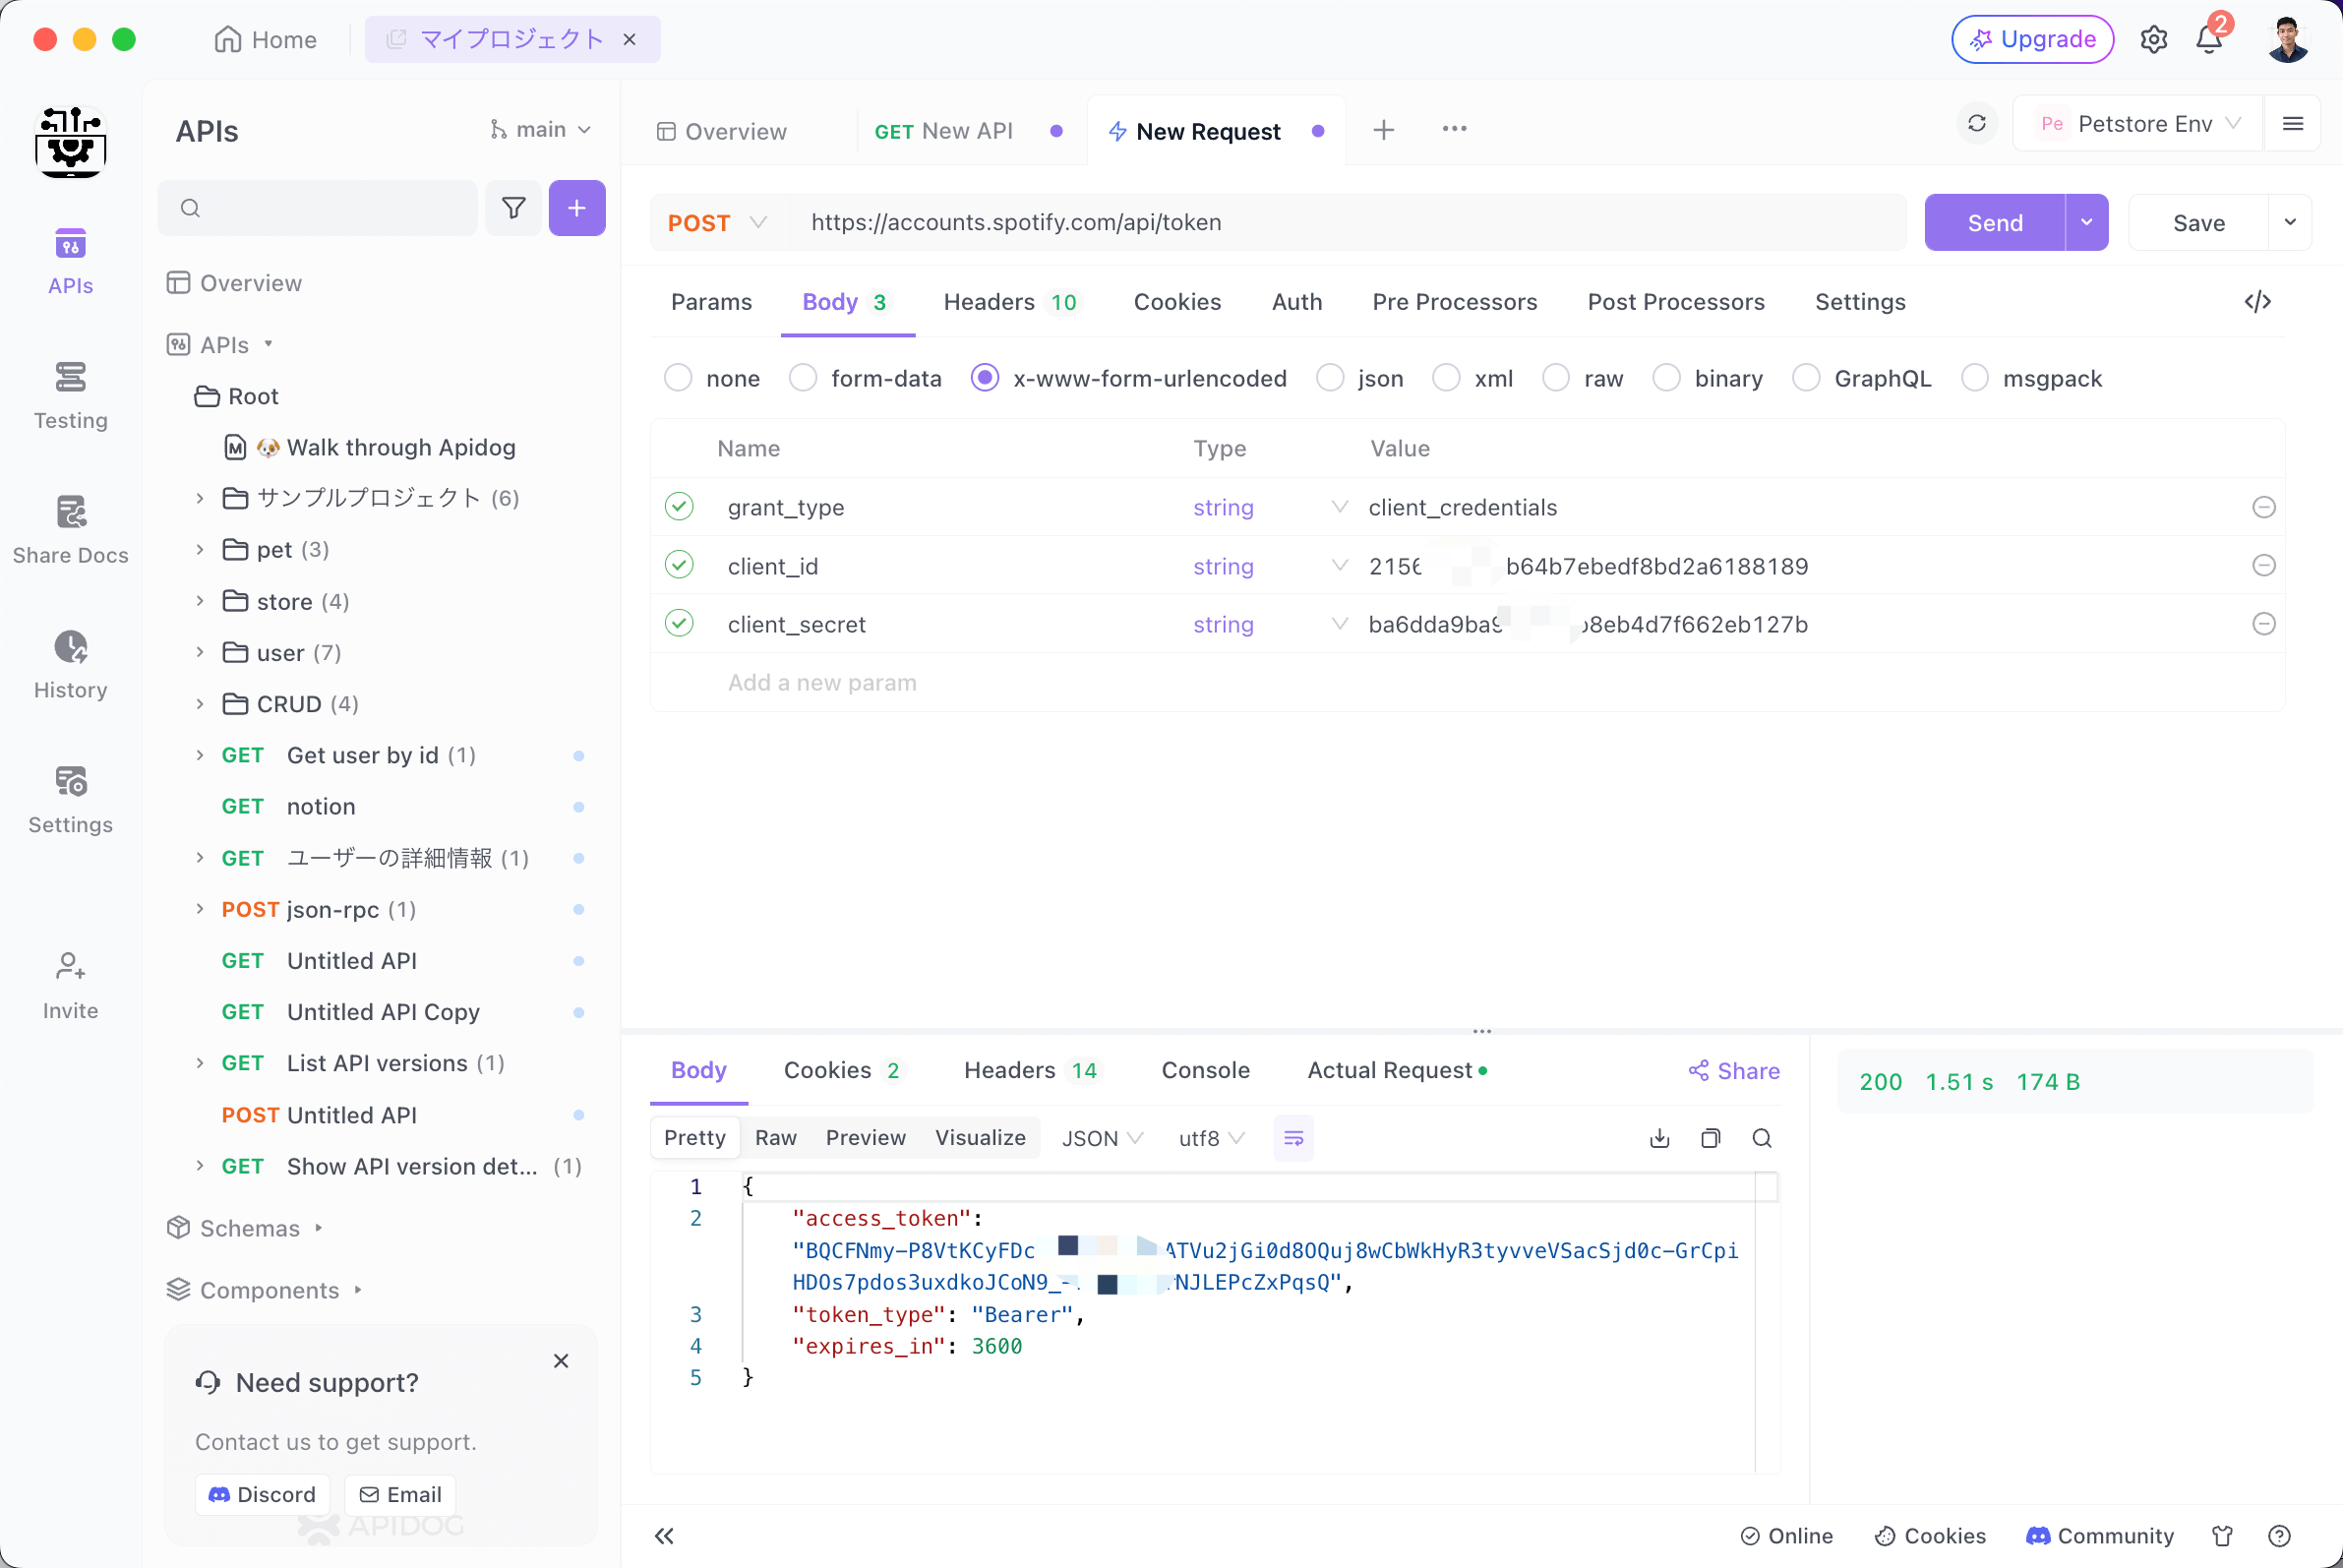This screenshot has width=2343, height=1568.
Task: Click the filter icon beside the search box
Action: tap(513, 208)
